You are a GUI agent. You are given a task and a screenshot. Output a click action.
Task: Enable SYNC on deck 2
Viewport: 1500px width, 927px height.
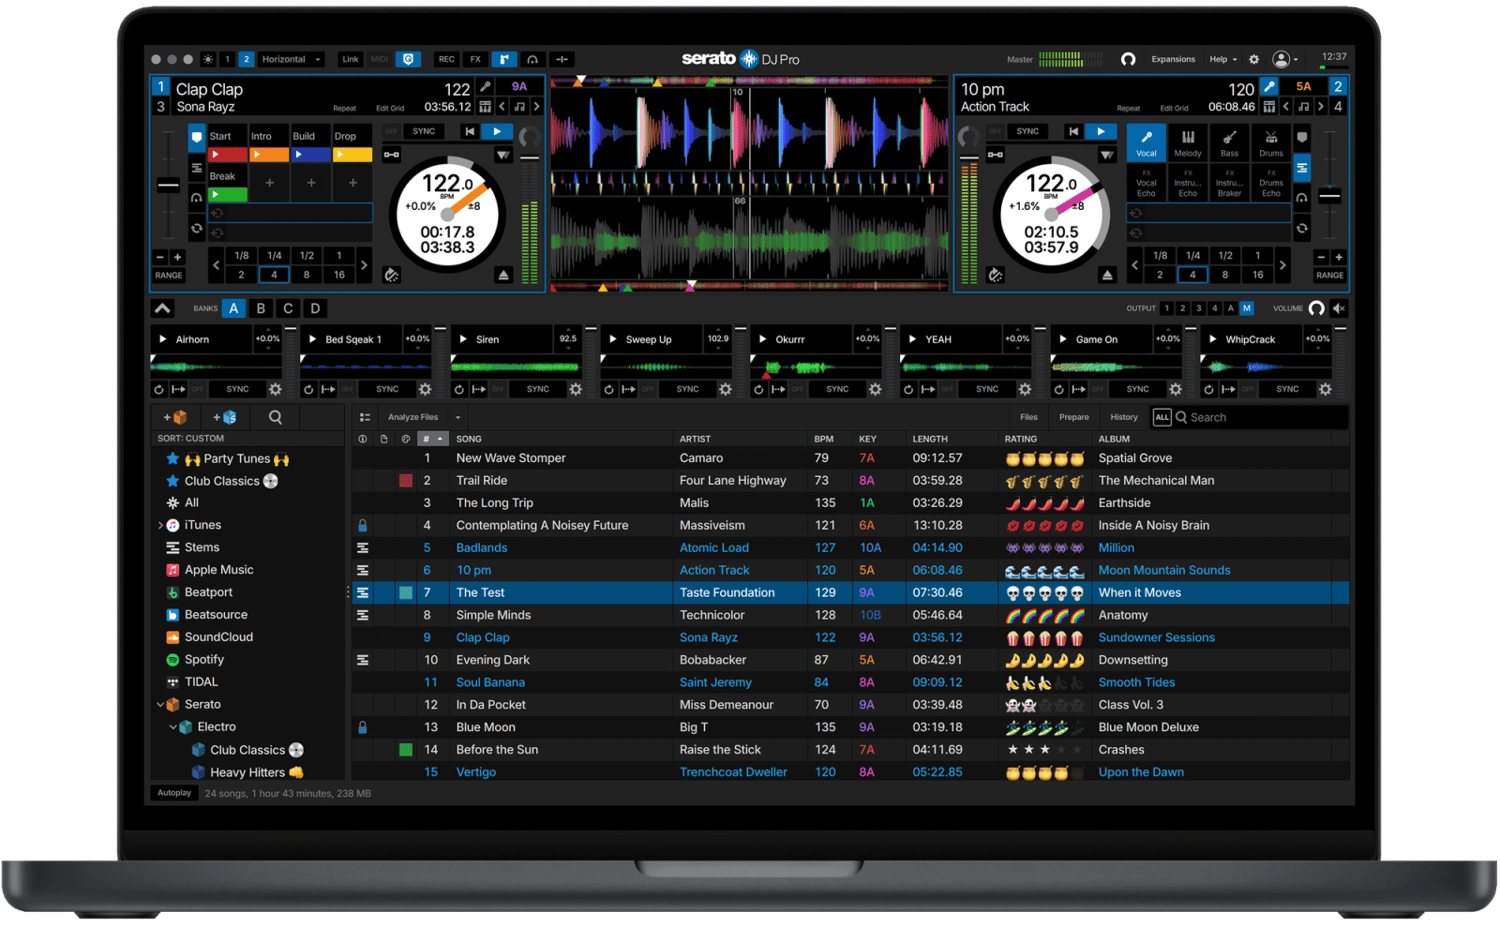[1028, 132]
